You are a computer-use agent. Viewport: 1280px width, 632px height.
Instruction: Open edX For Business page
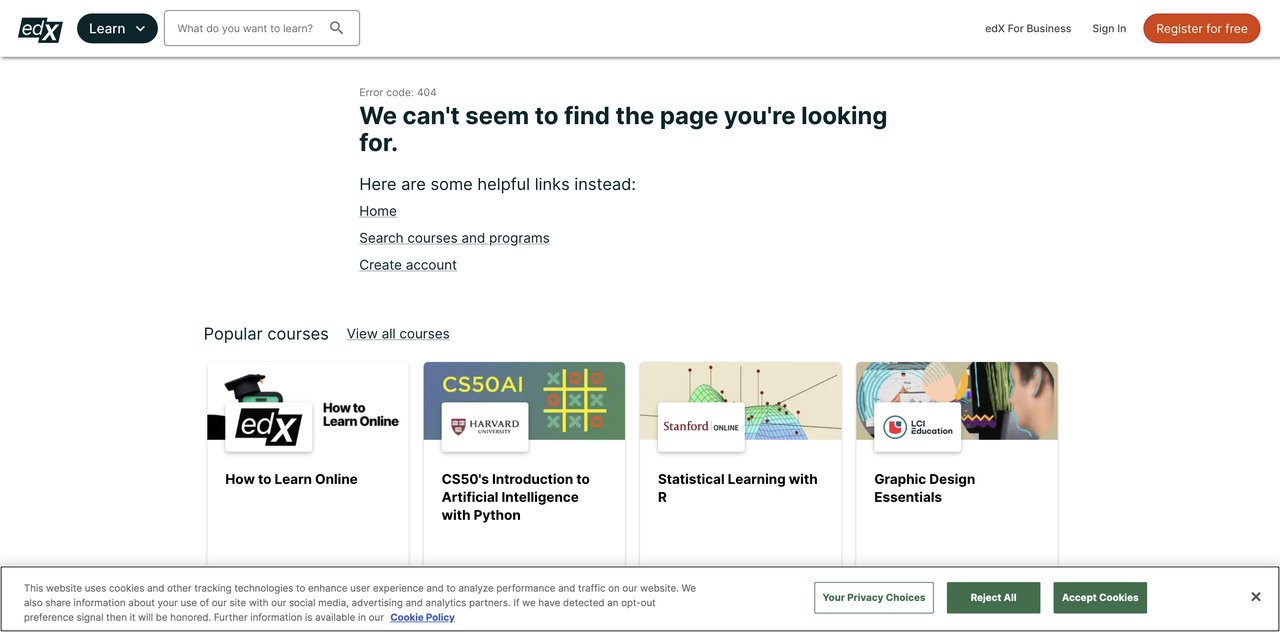click(1028, 29)
